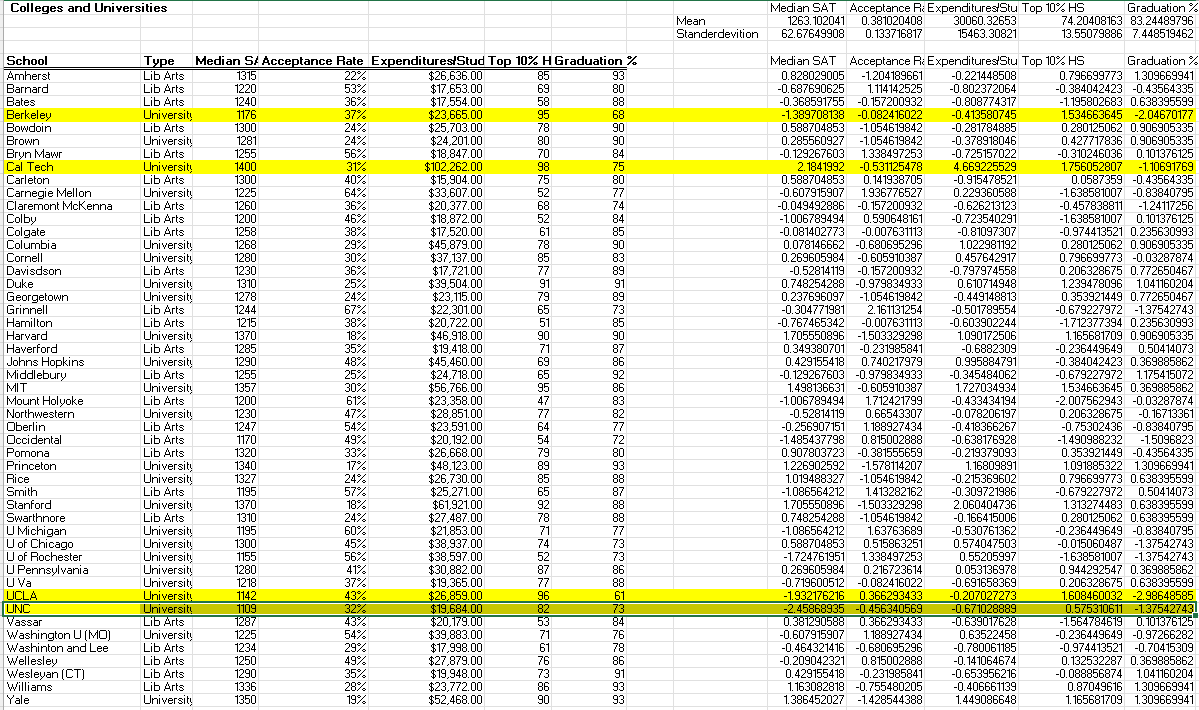This screenshot has width=1199, height=710.
Task: Select the 'Wesleyan (CT)' cell
Action: pyautogui.click(x=45, y=673)
